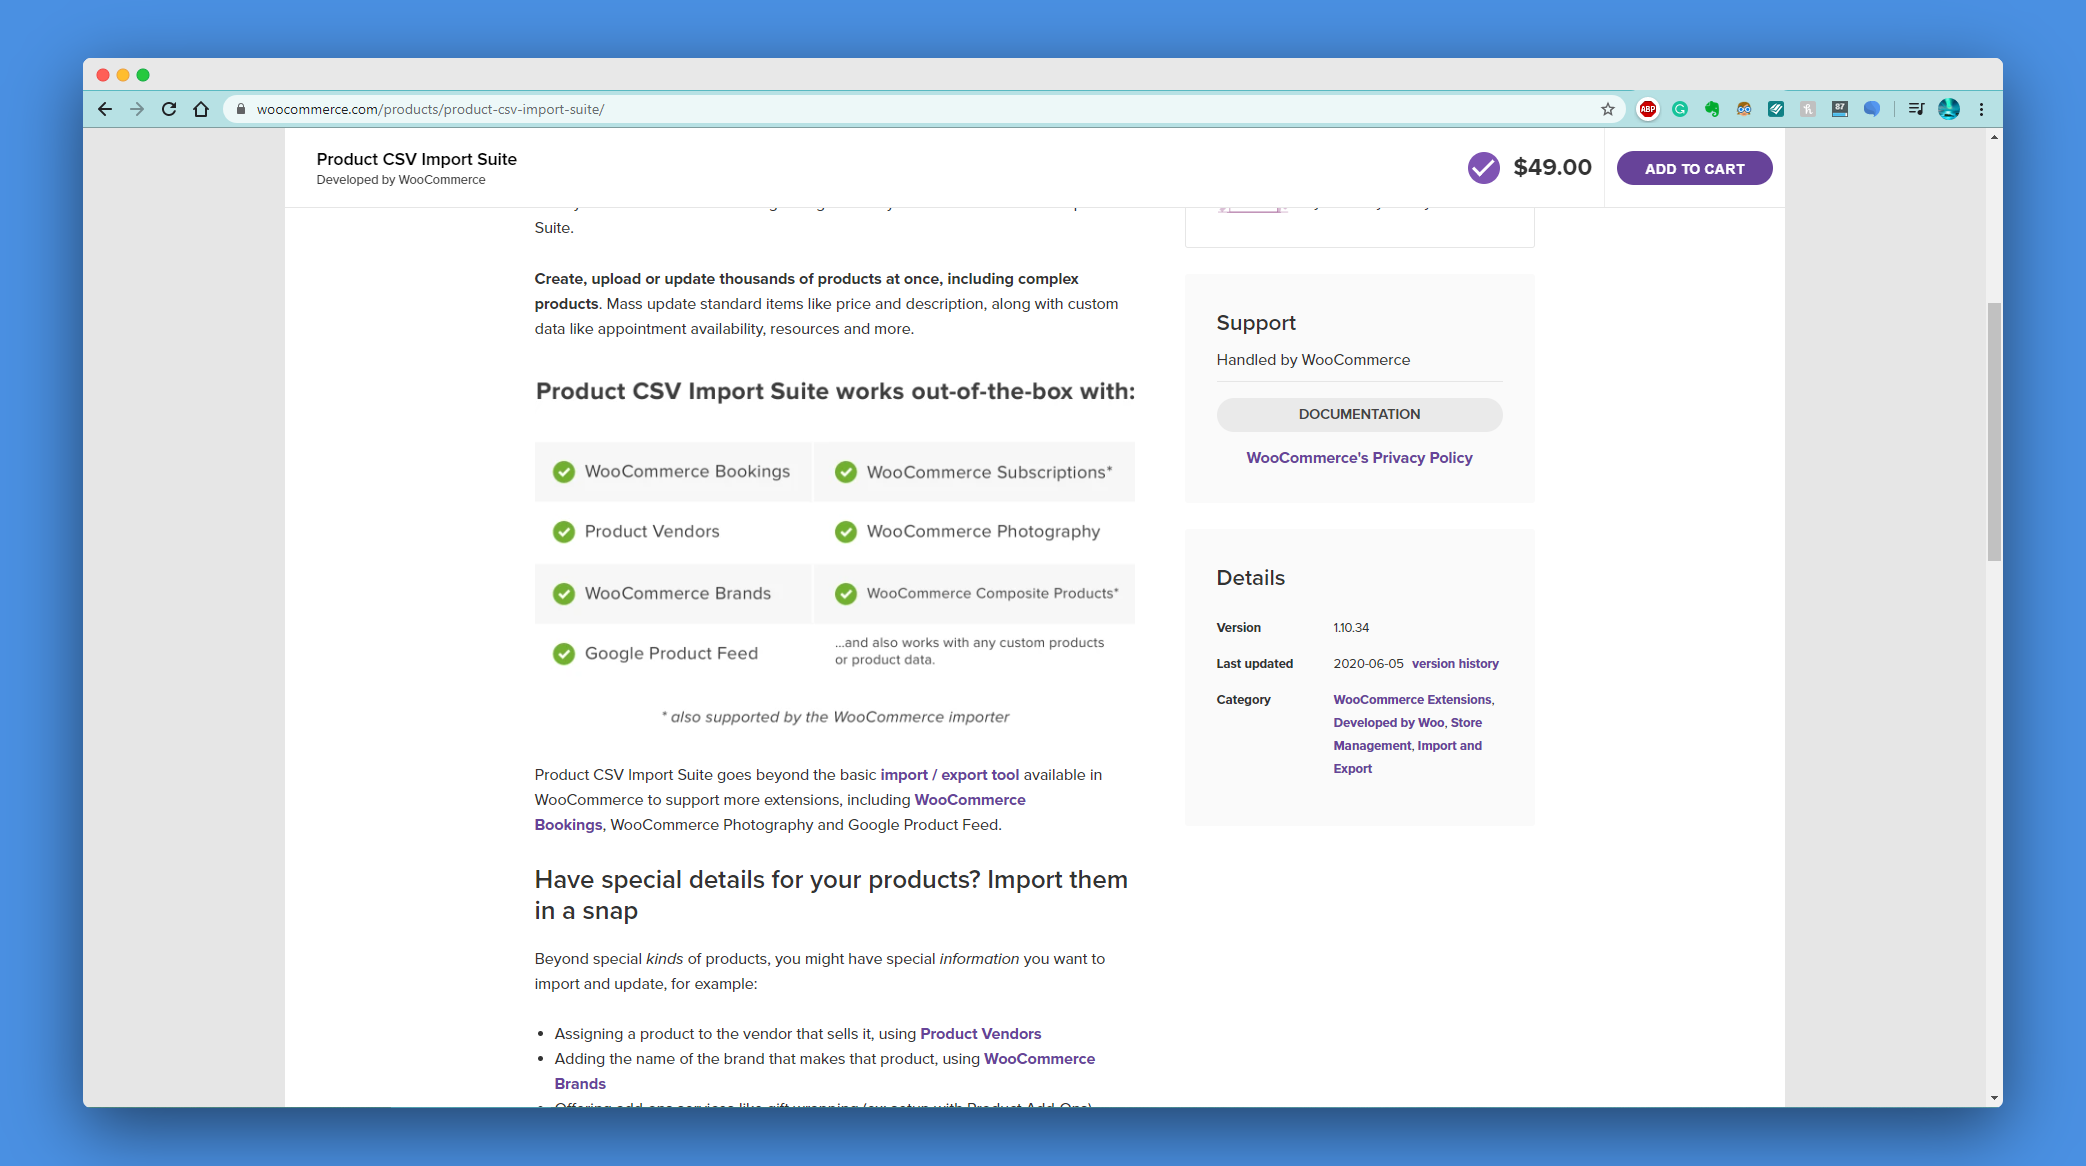Click the green check beside WooCommerce Subscriptions

[x=846, y=472]
